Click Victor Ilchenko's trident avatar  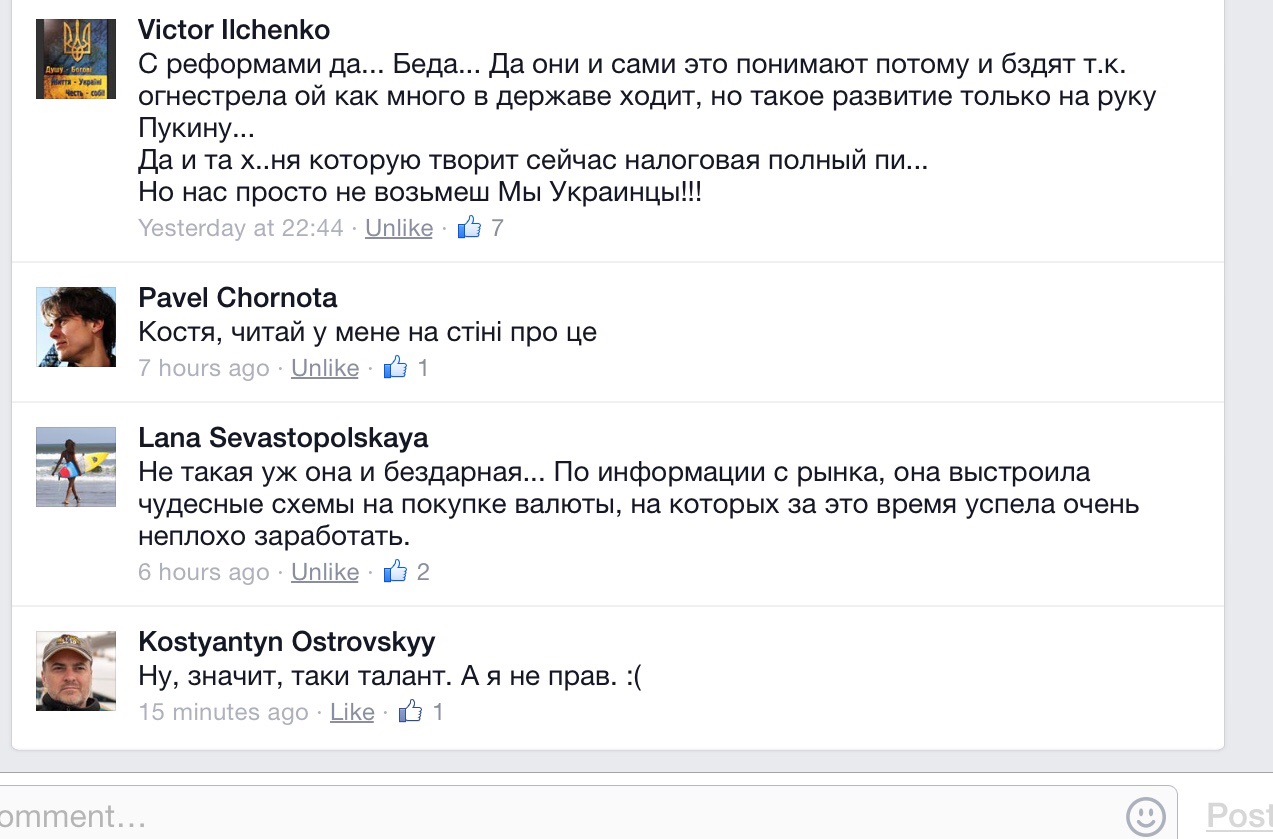(x=76, y=59)
